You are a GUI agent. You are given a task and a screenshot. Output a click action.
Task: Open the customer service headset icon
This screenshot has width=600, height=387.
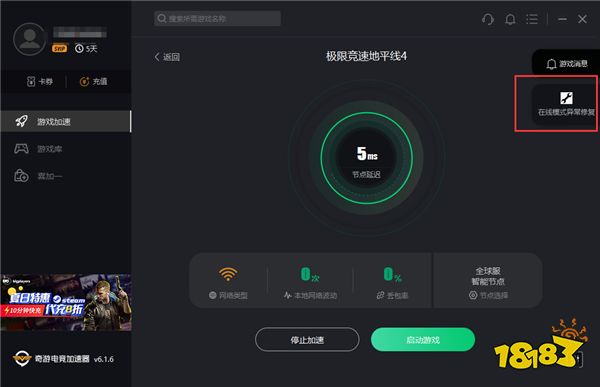click(x=488, y=19)
